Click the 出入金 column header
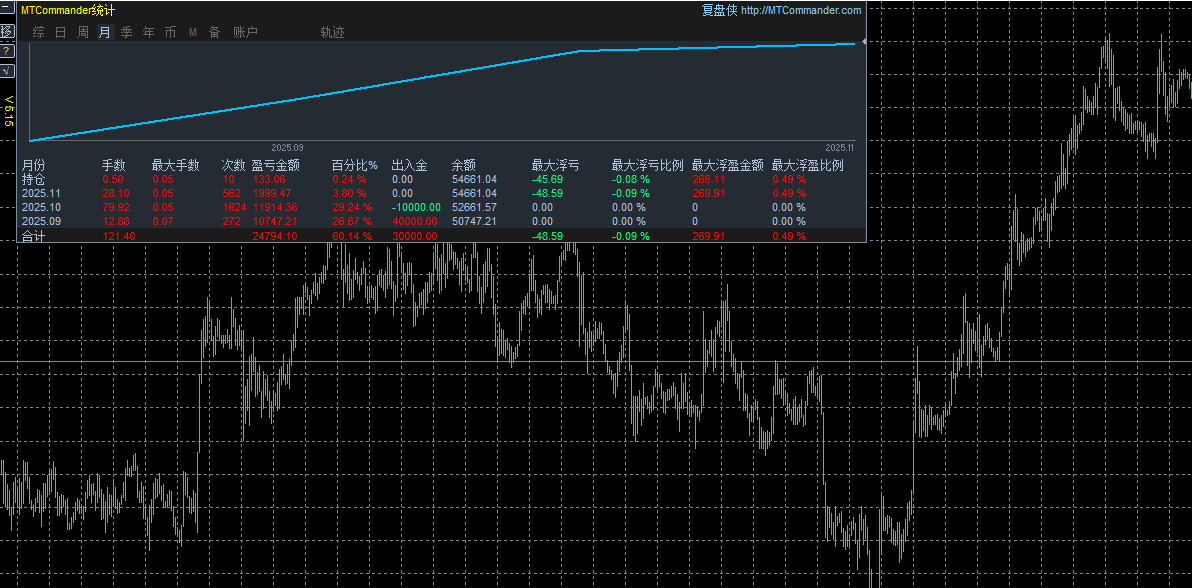Image resolution: width=1192 pixels, height=588 pixels. click(x=410, y=165)
